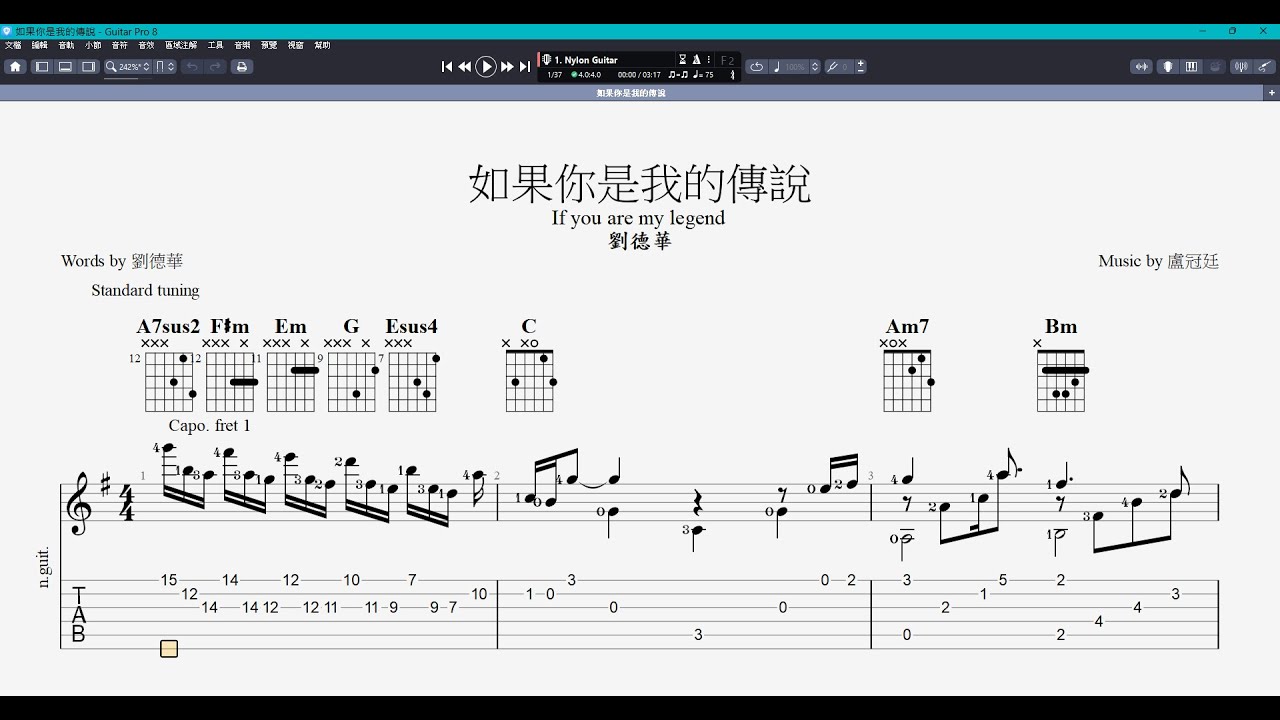1280x720 pixels.
Task: Click the subtitle If you are my legend
Action: tap(638, 218)
